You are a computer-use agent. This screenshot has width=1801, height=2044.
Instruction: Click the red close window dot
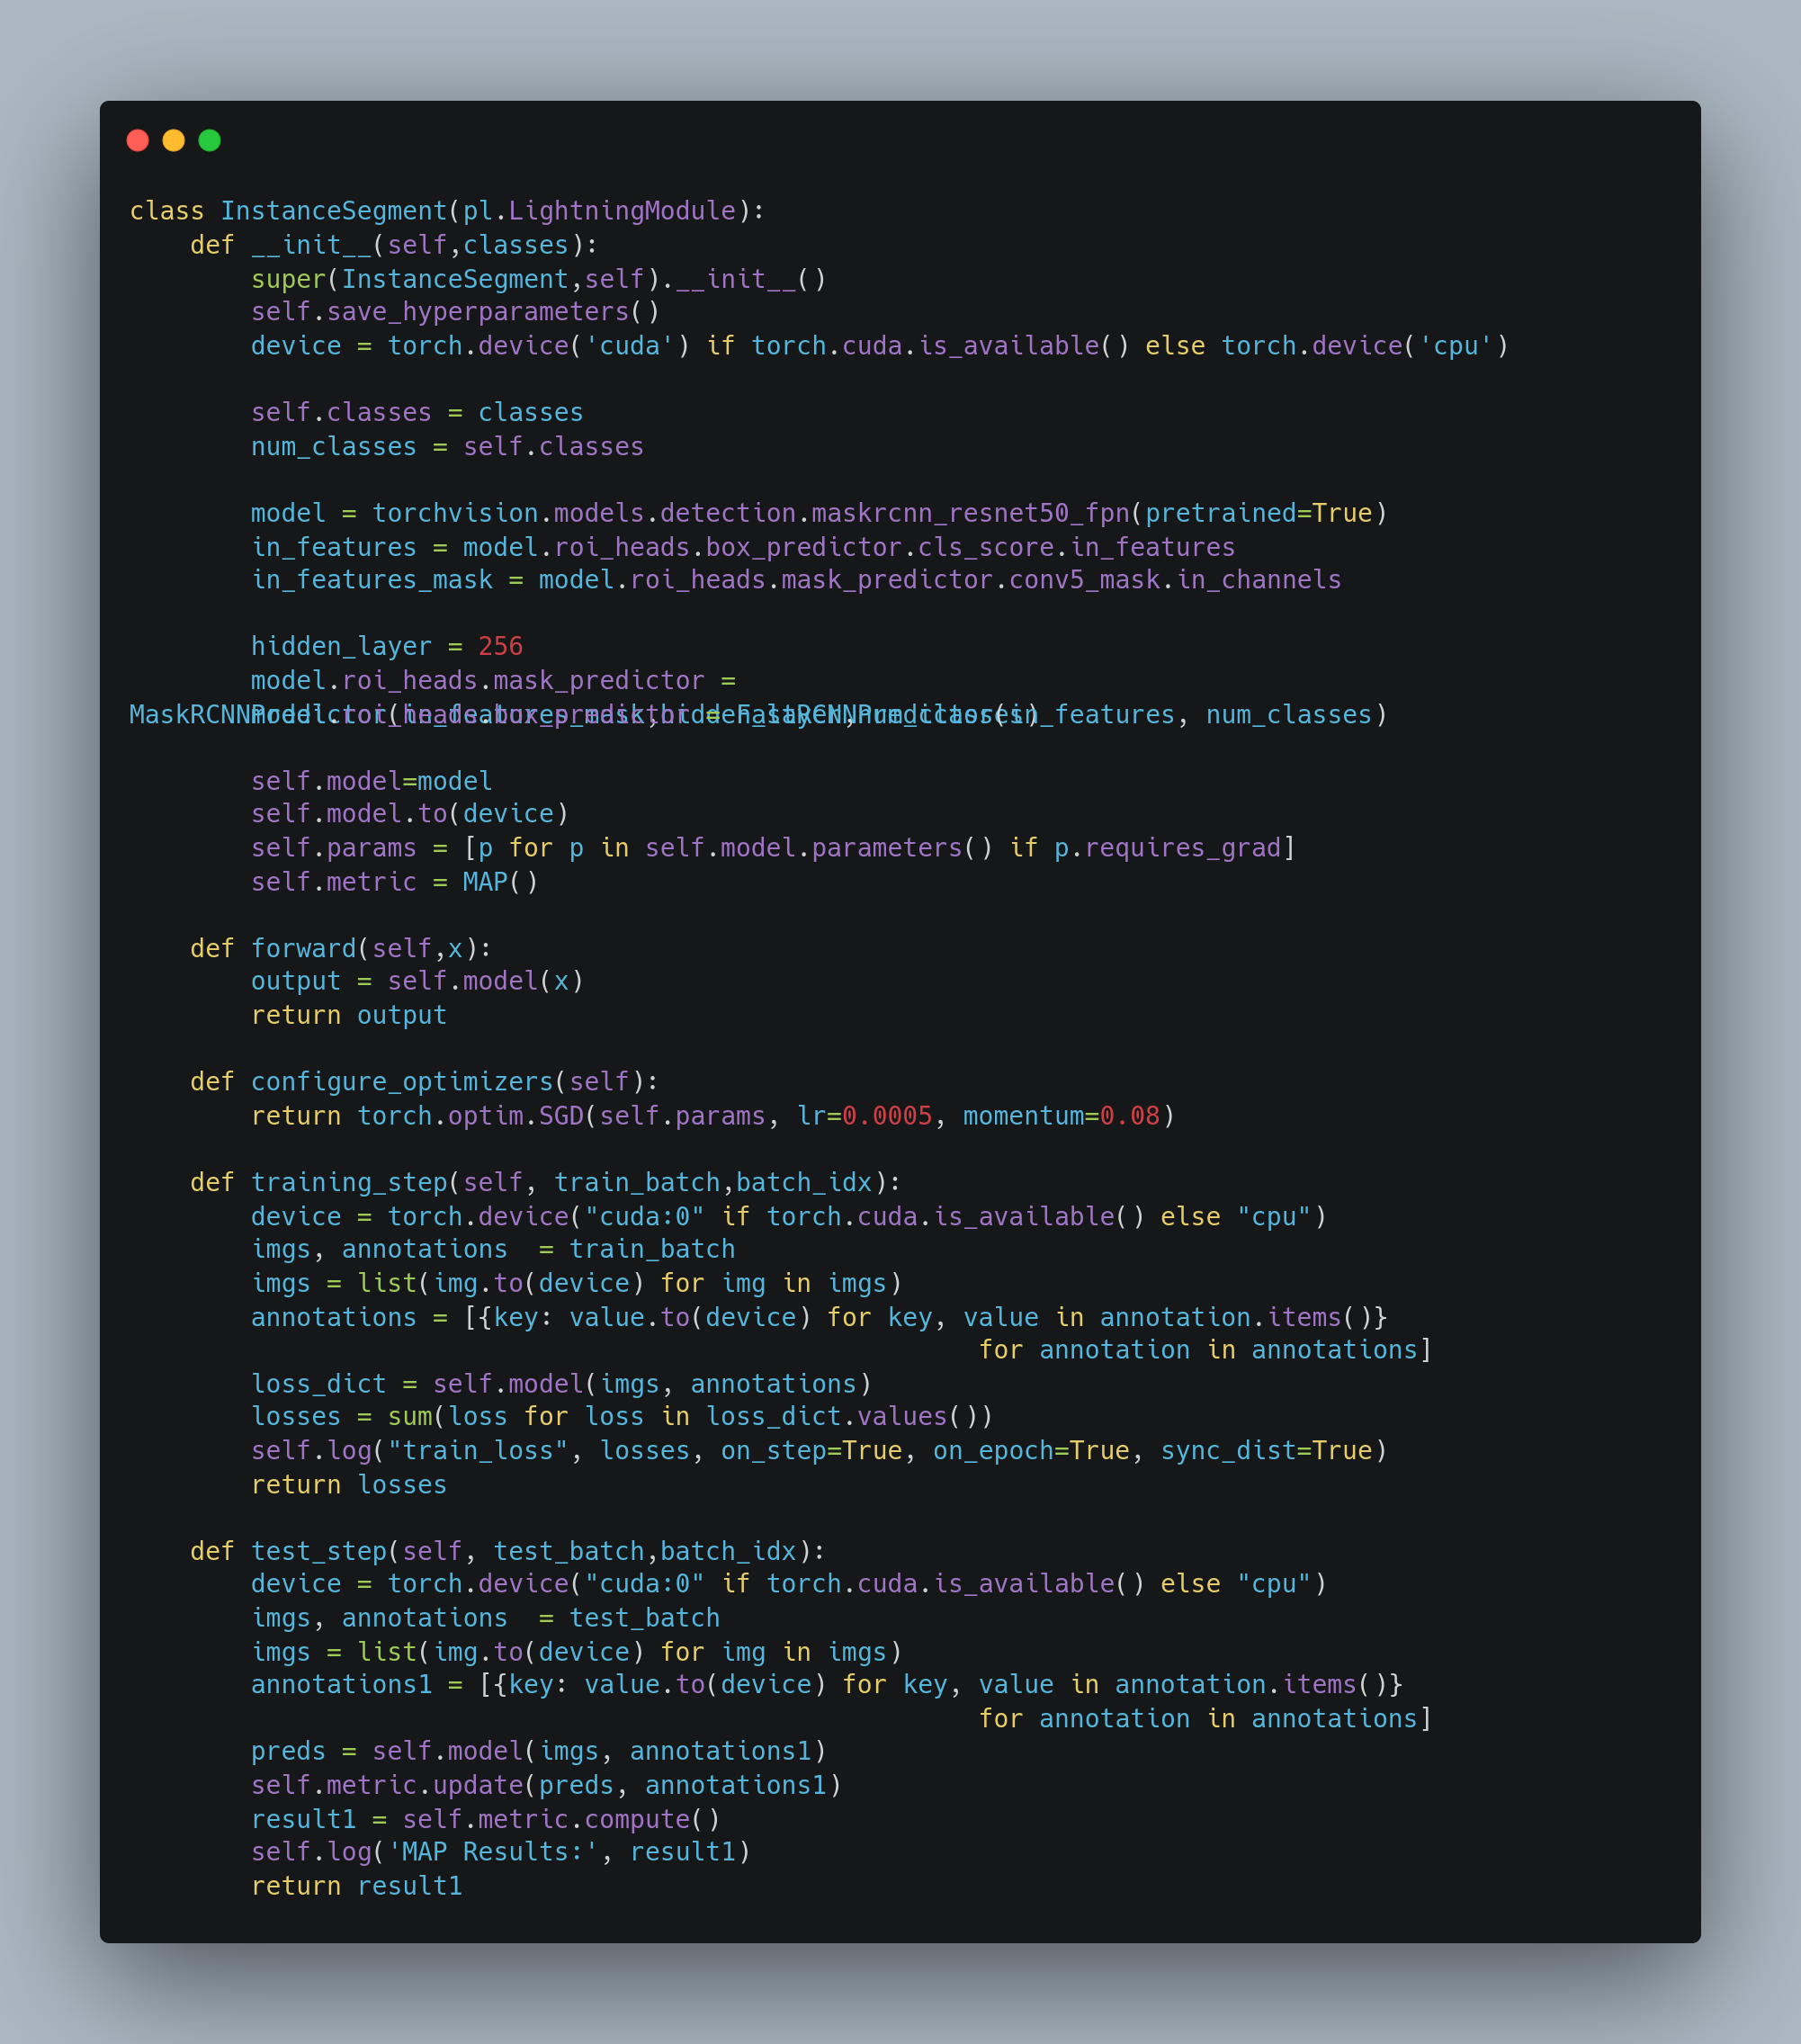point(138,140)
